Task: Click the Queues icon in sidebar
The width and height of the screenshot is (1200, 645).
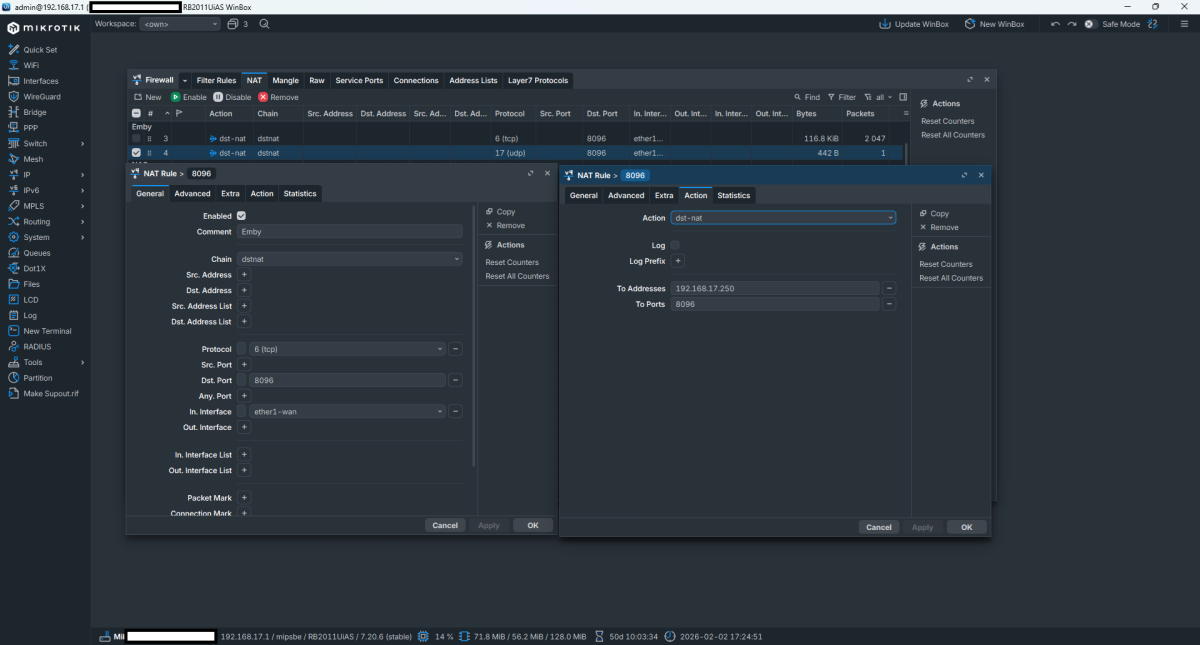Action: pyautogui.click(x=14, y=253)
